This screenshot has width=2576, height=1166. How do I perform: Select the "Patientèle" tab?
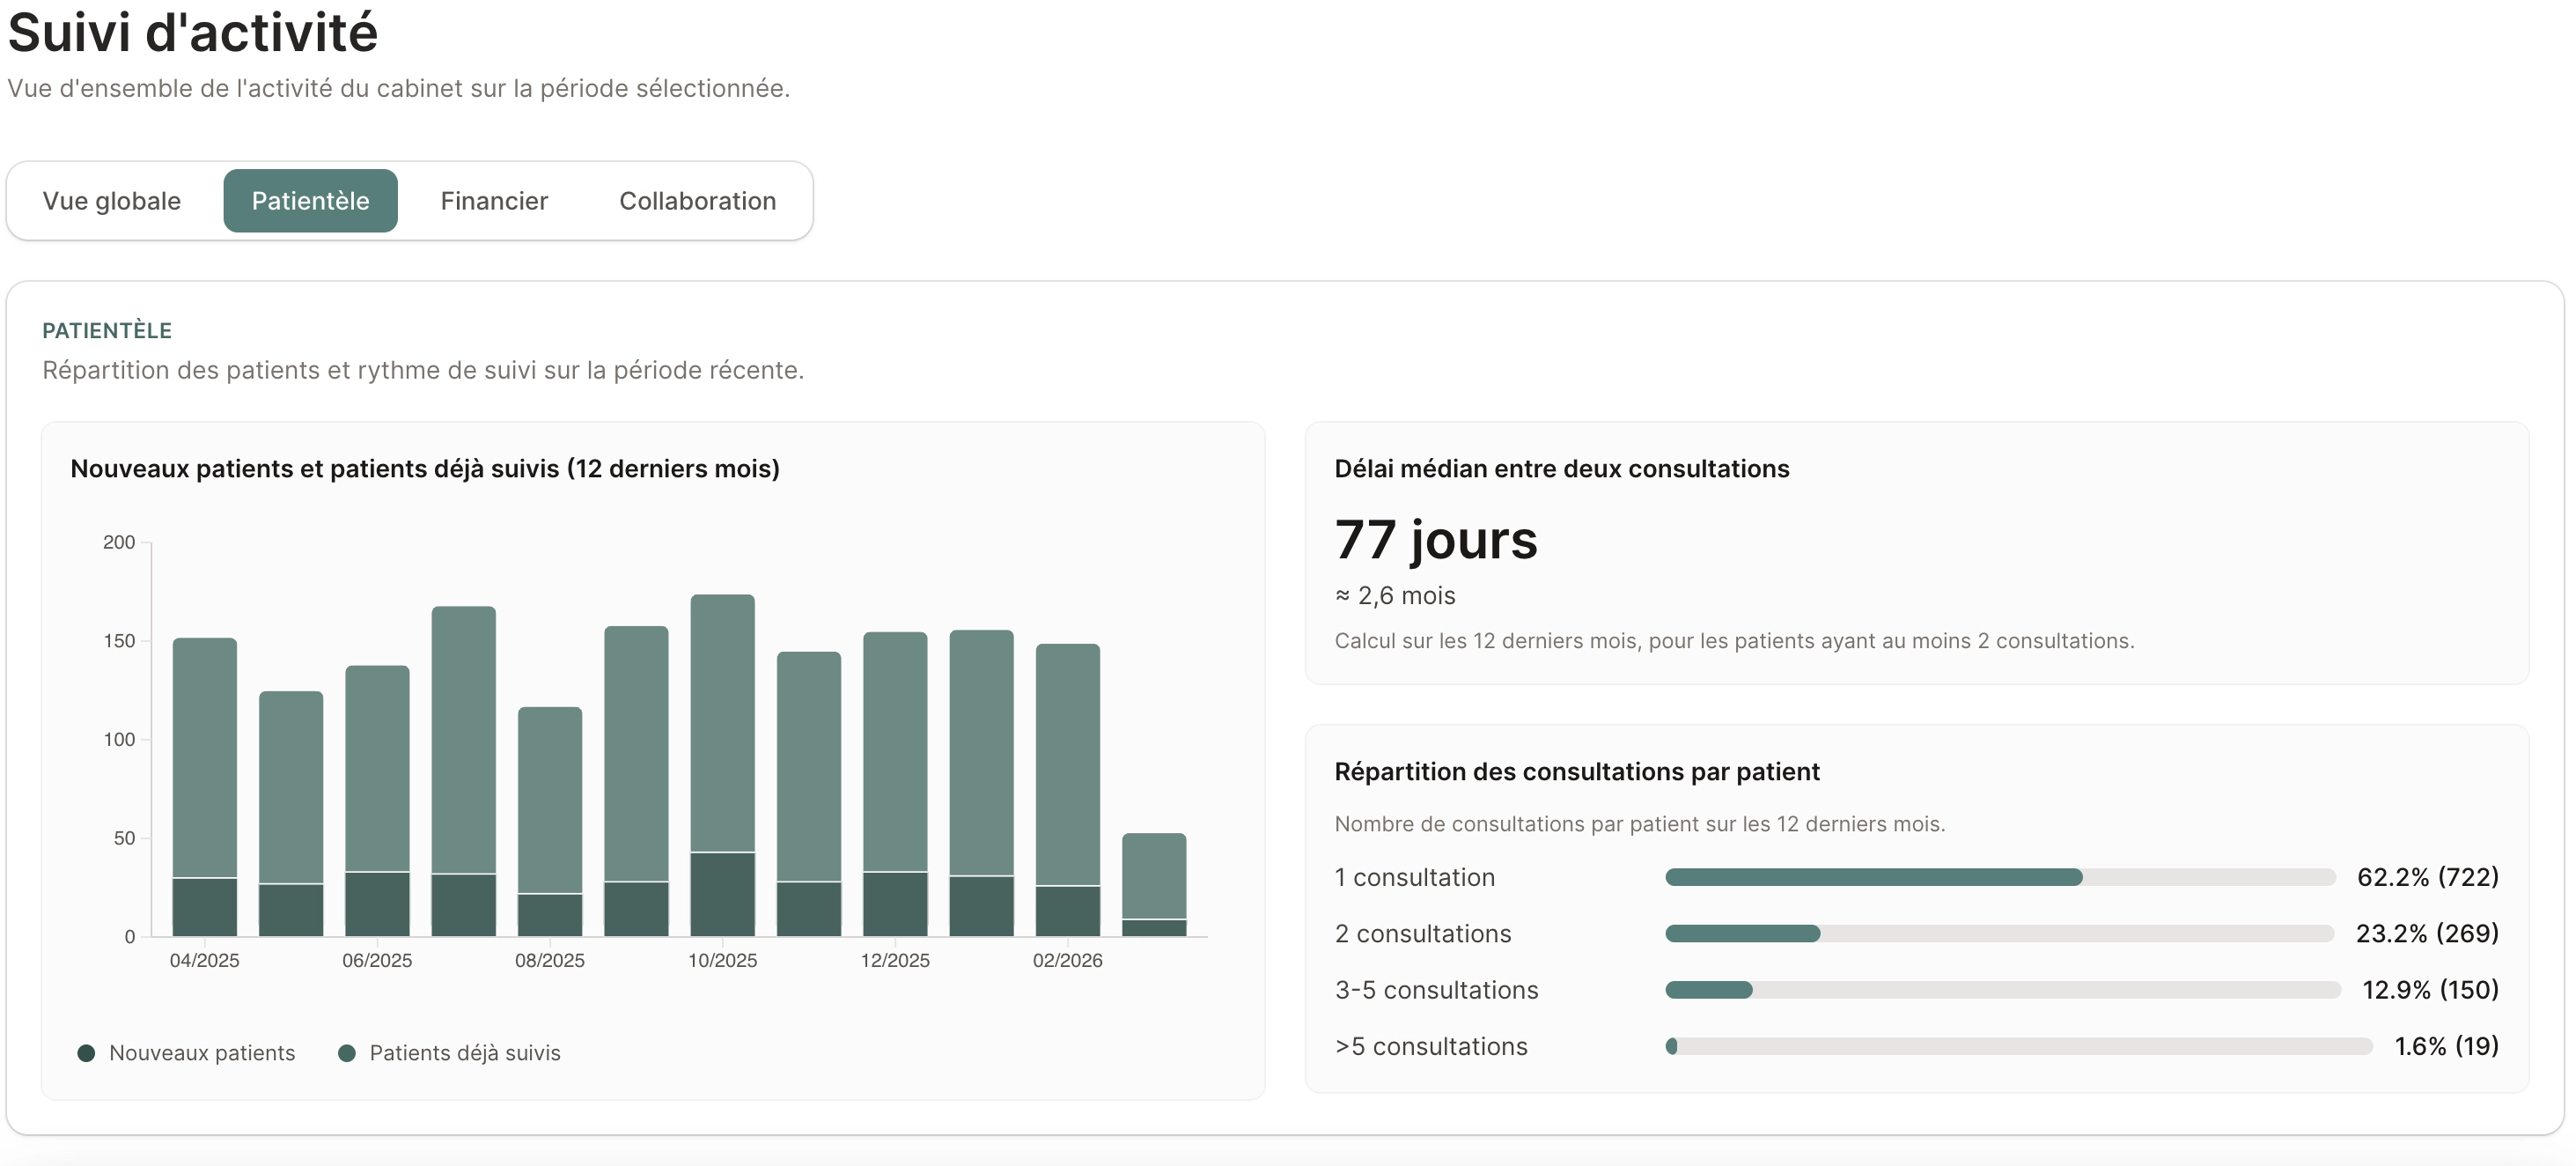pyautogui.click(x=310, y=200)
